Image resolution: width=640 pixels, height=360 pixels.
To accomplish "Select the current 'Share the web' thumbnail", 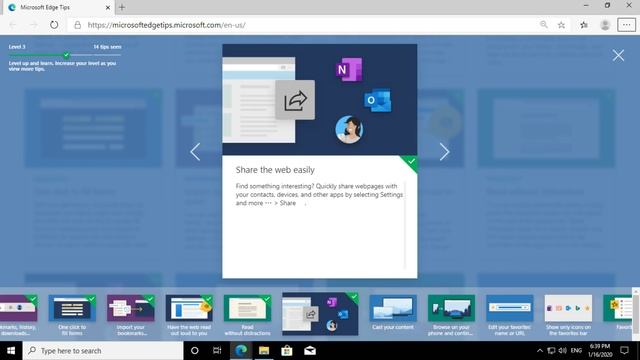I will [x=320, y=314].
